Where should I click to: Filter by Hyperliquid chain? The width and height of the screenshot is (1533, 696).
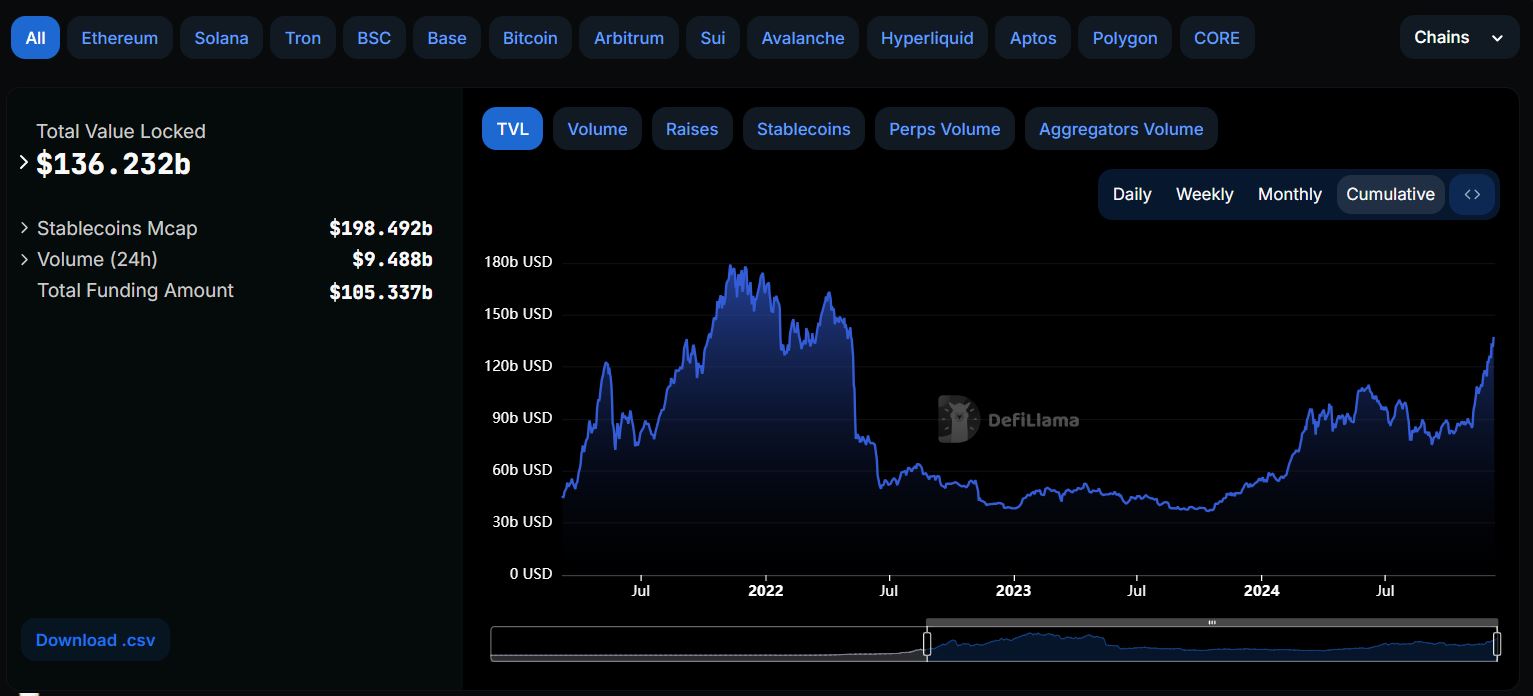[927, 38]
